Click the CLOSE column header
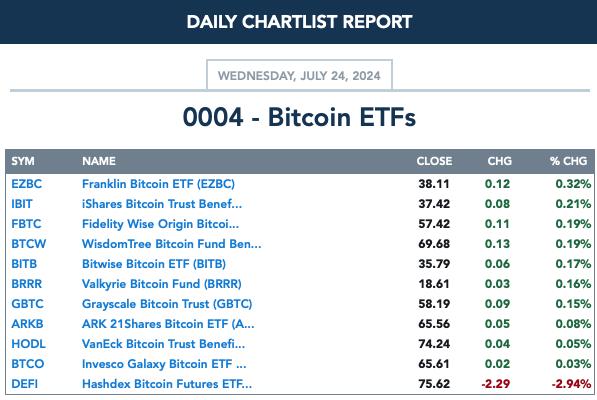597x400 pixels. coord(434,161)
